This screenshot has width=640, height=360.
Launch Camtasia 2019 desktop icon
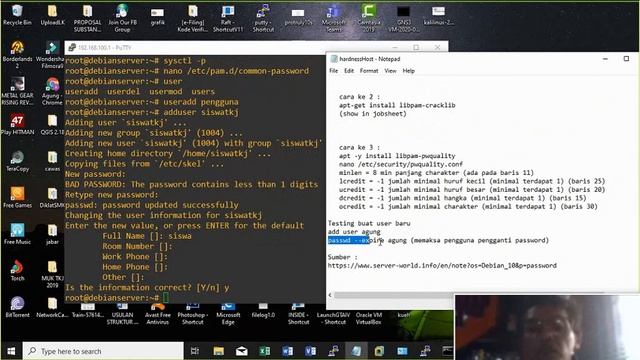point(368,18)
